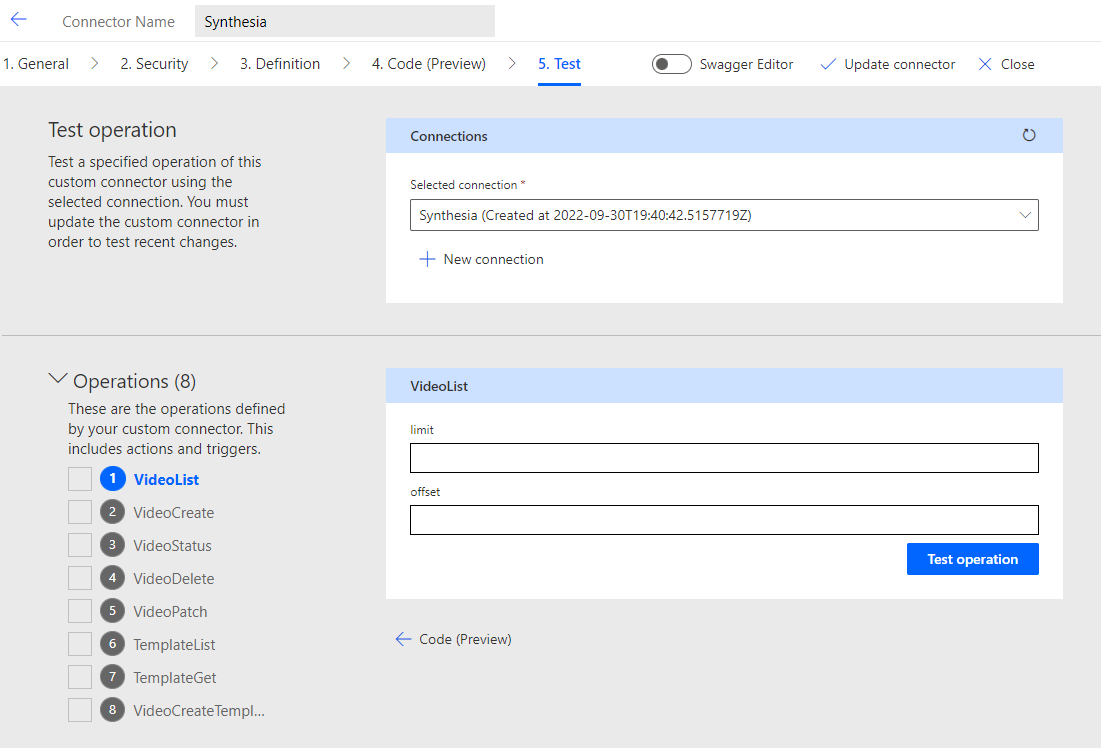Click into the limit input field

(x=724, y=458)
